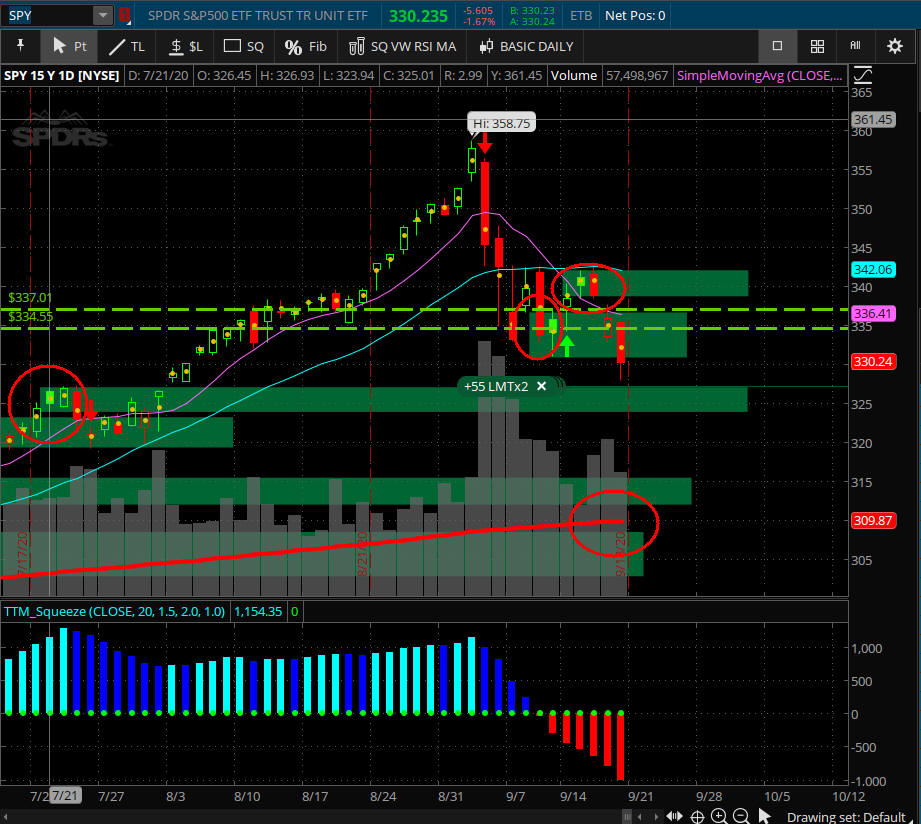Open the chart grid layout icon
Screen dimensions: 921x824
[817, 46]
